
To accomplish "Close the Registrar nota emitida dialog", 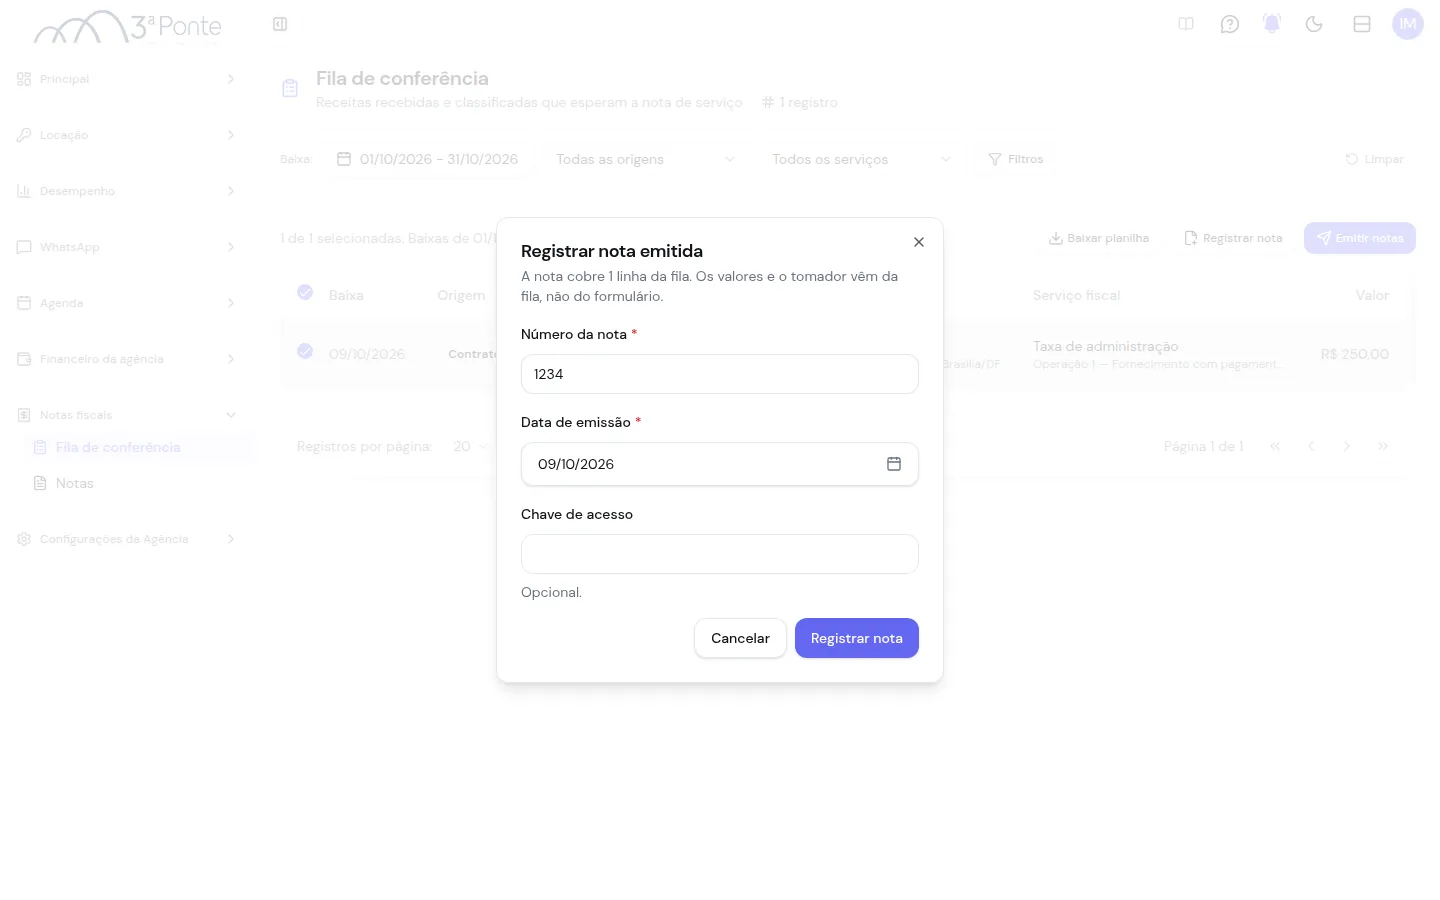I will pyautogui.click(x=919, y=242).
